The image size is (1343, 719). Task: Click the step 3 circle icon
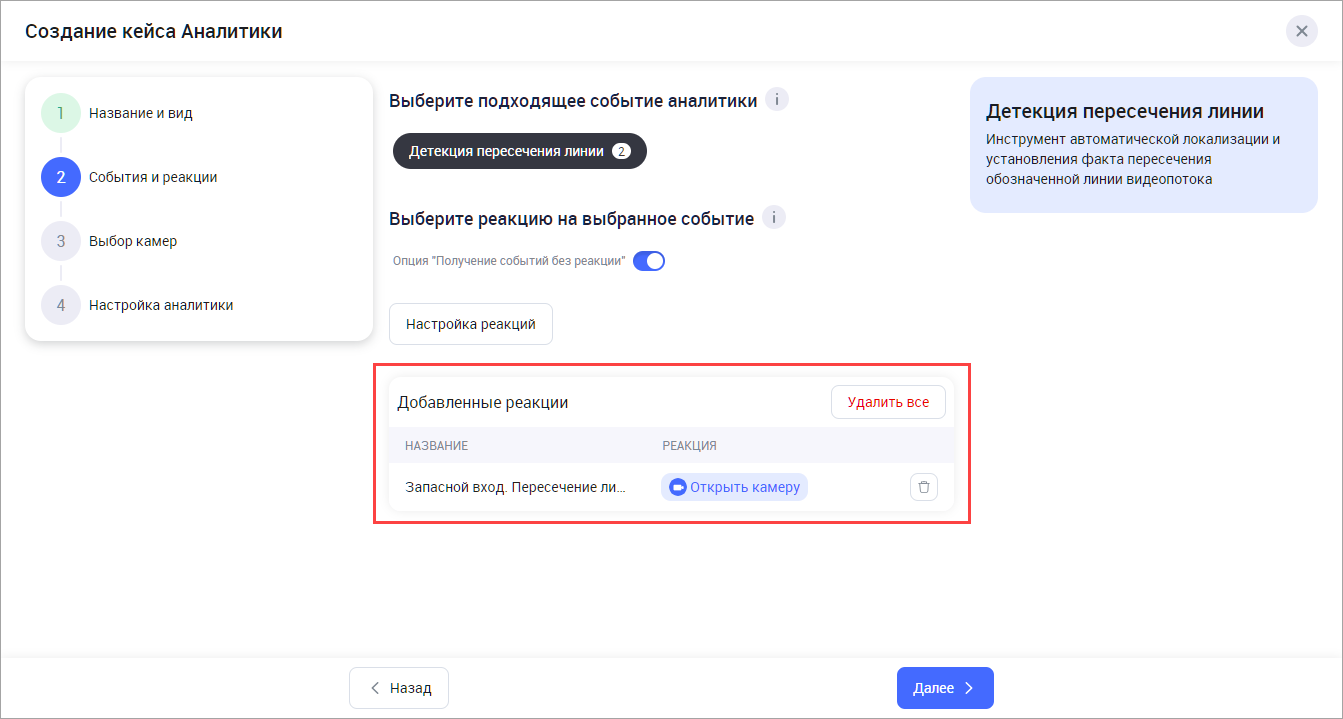click(x=61, y=241)
